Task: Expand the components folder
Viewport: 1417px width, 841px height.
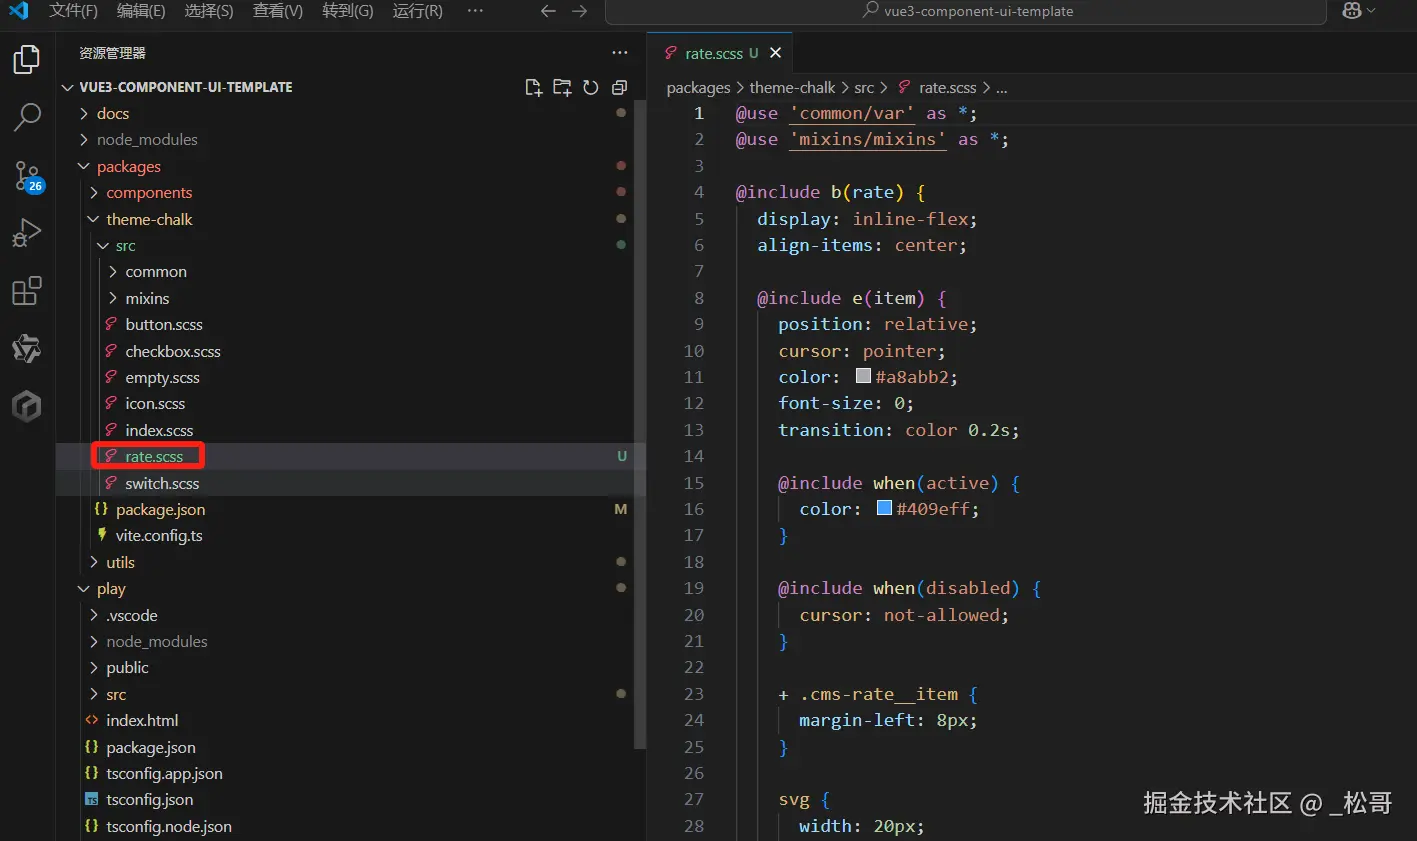Action: 149,193
